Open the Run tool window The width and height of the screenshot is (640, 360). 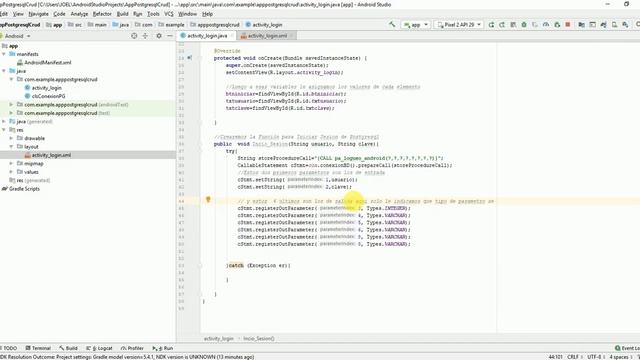click(x=163, y=348)
